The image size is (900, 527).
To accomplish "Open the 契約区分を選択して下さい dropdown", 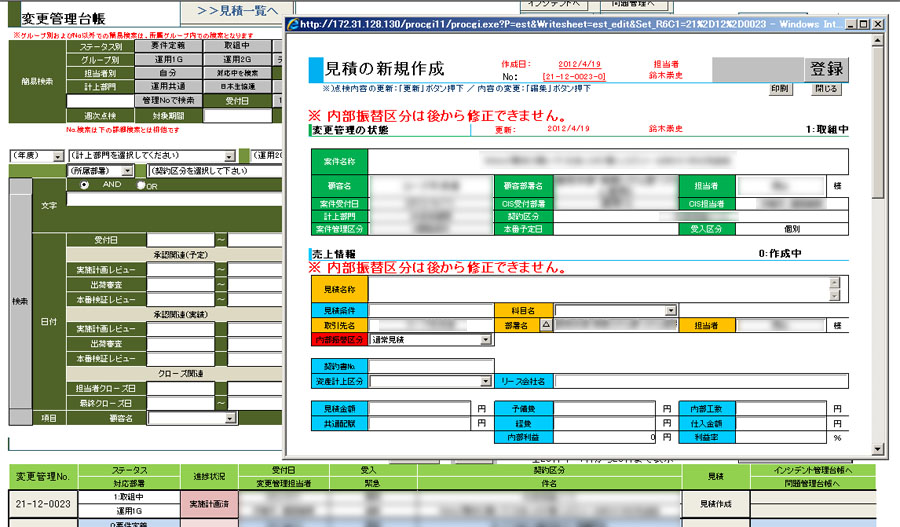I will tap(215, 171).
